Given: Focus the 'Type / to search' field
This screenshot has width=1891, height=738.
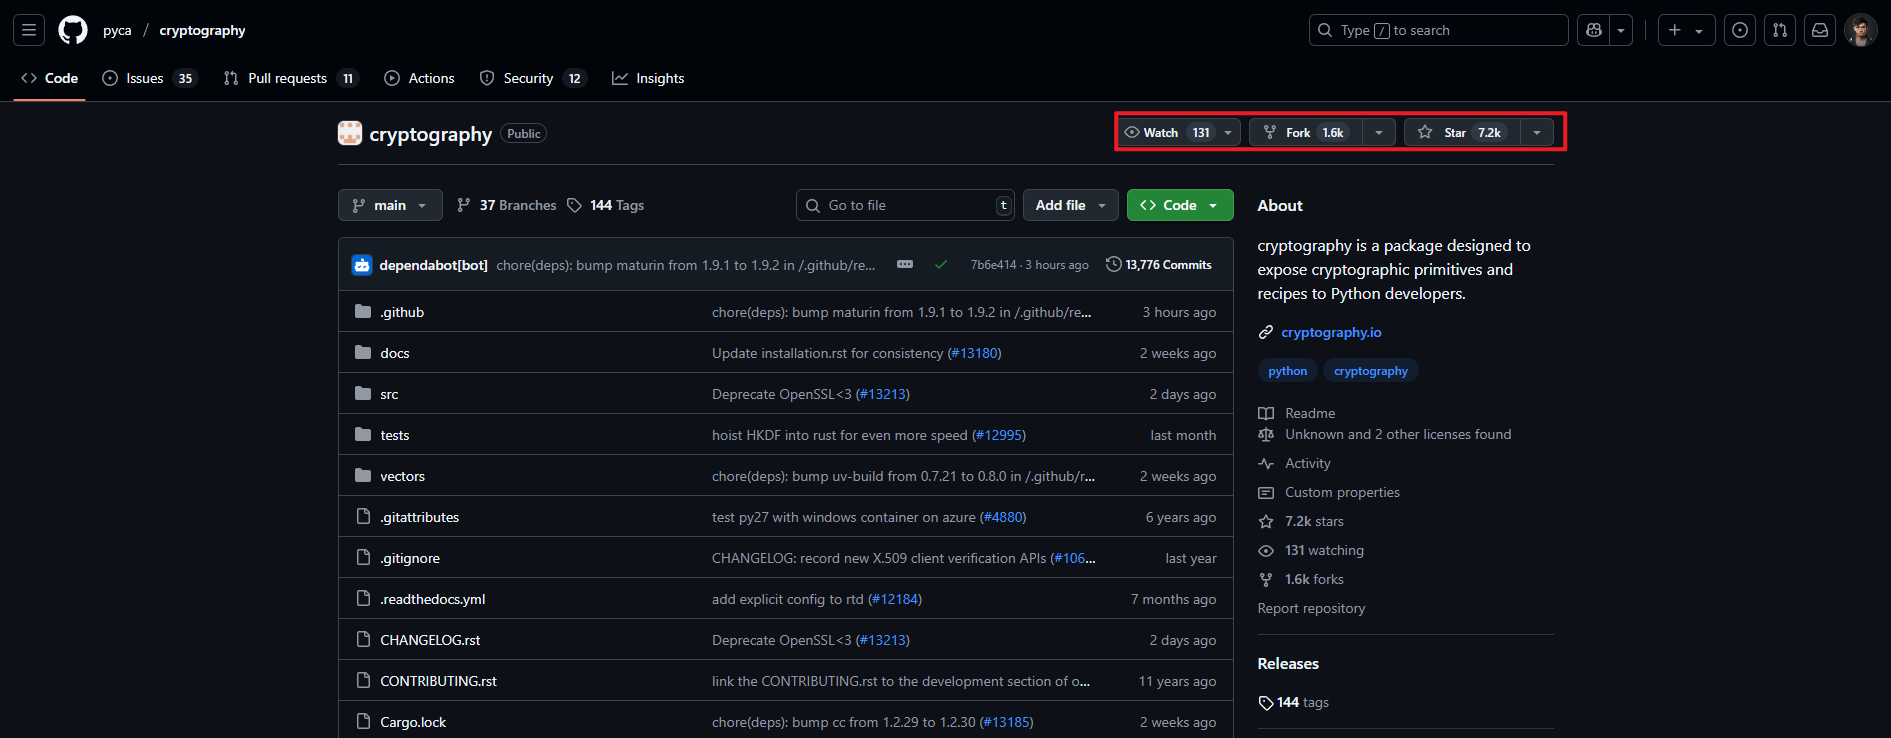Looking at the screenshot, I should click(1438, 30).
